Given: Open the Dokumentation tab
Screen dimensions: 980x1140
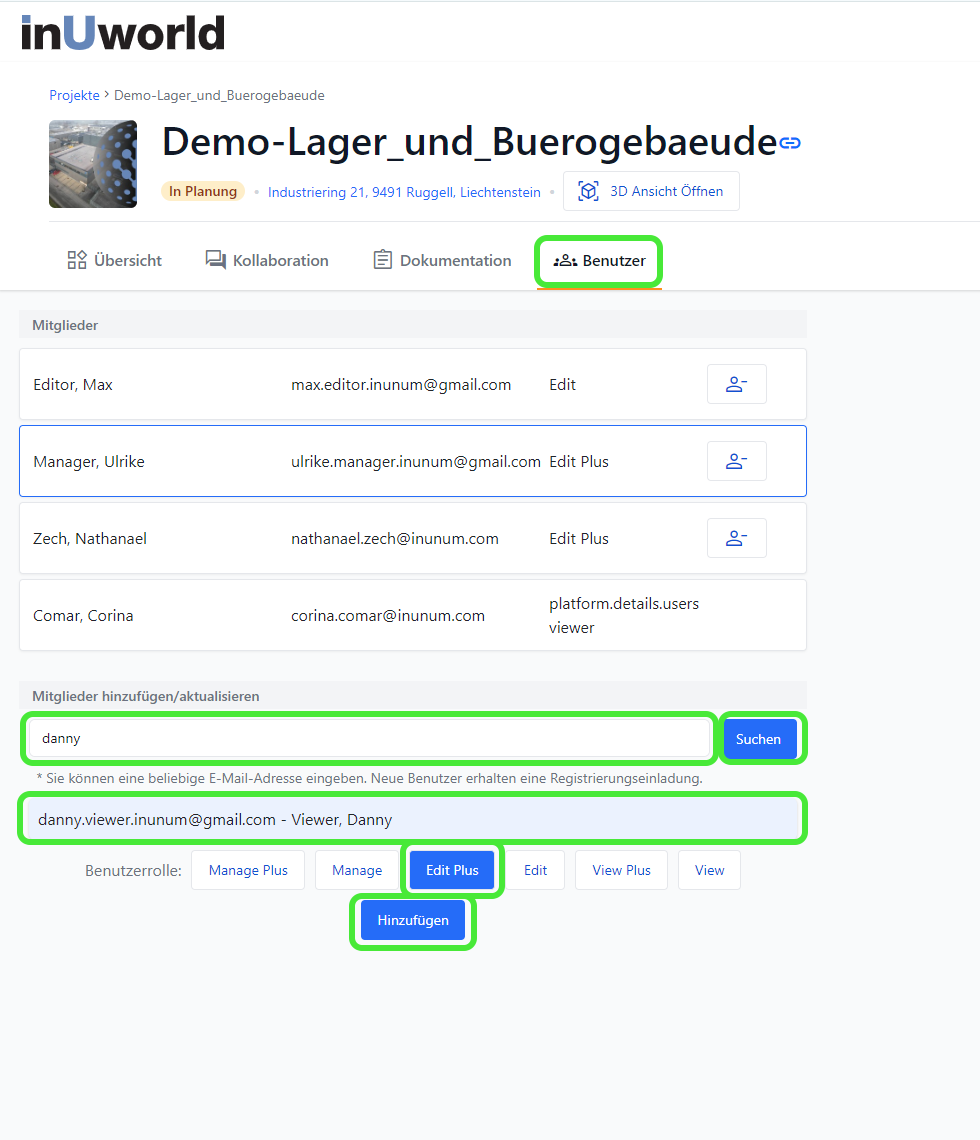Looking at the screenshot, I should tap(441, 260).
